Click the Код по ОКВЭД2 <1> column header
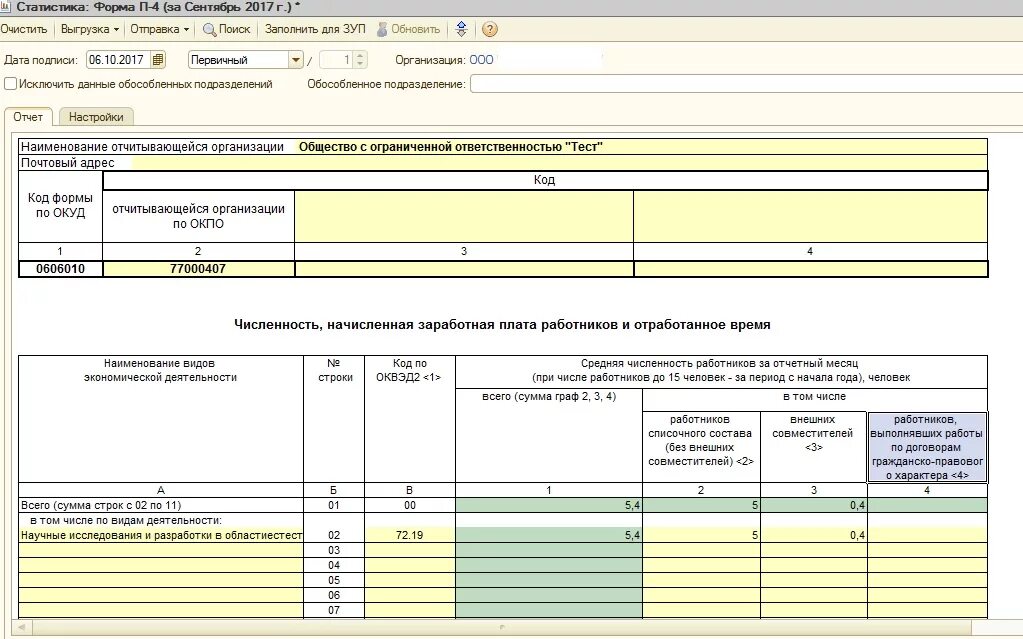 [410, 419]
